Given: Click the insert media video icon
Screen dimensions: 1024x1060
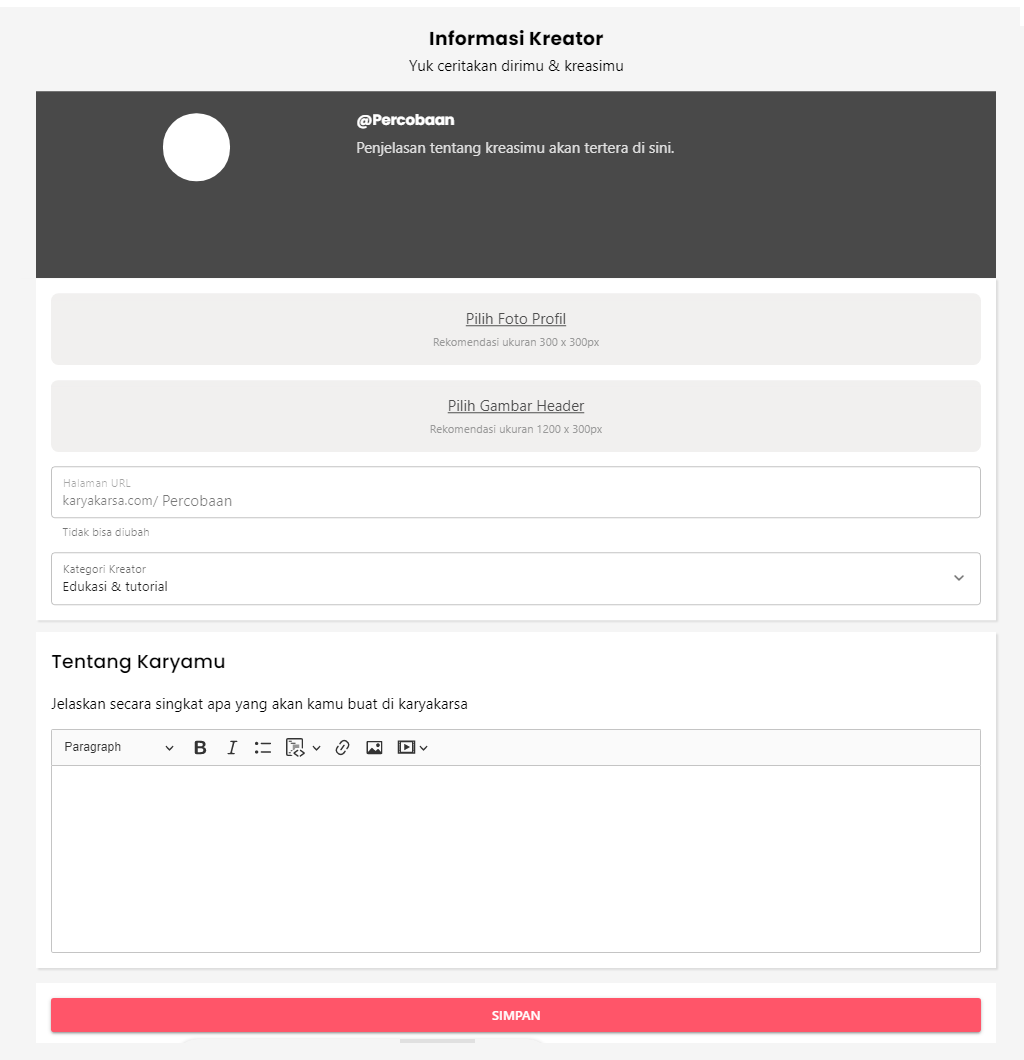Looking at the screenshot, I should (406, 747).
